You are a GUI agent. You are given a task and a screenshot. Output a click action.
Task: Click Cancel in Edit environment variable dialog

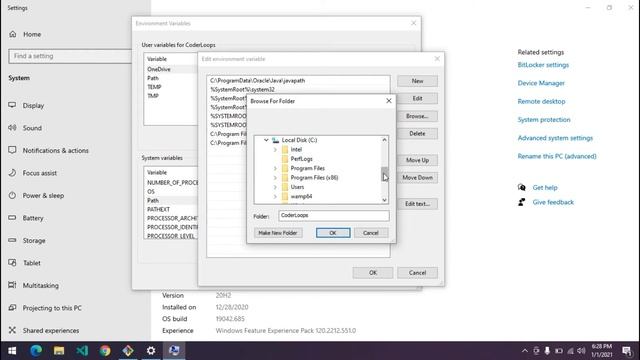417,273
